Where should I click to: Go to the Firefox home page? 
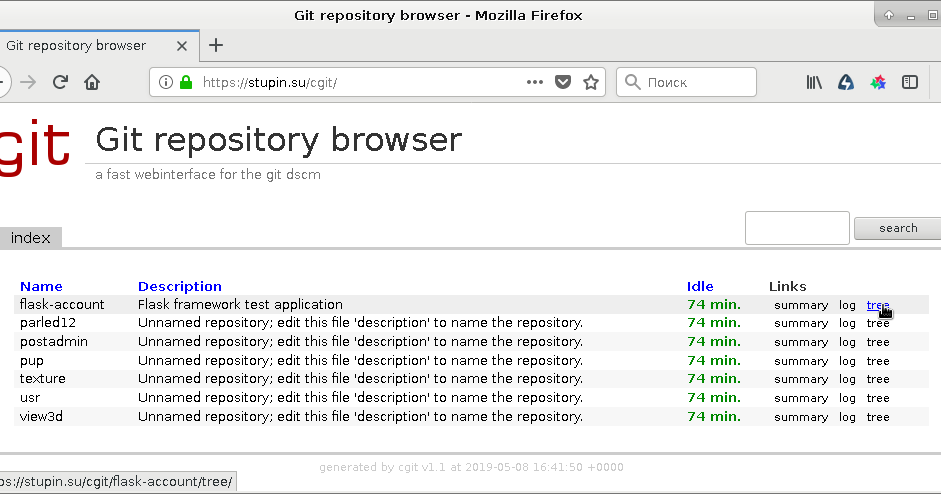[x=92, y=82]
